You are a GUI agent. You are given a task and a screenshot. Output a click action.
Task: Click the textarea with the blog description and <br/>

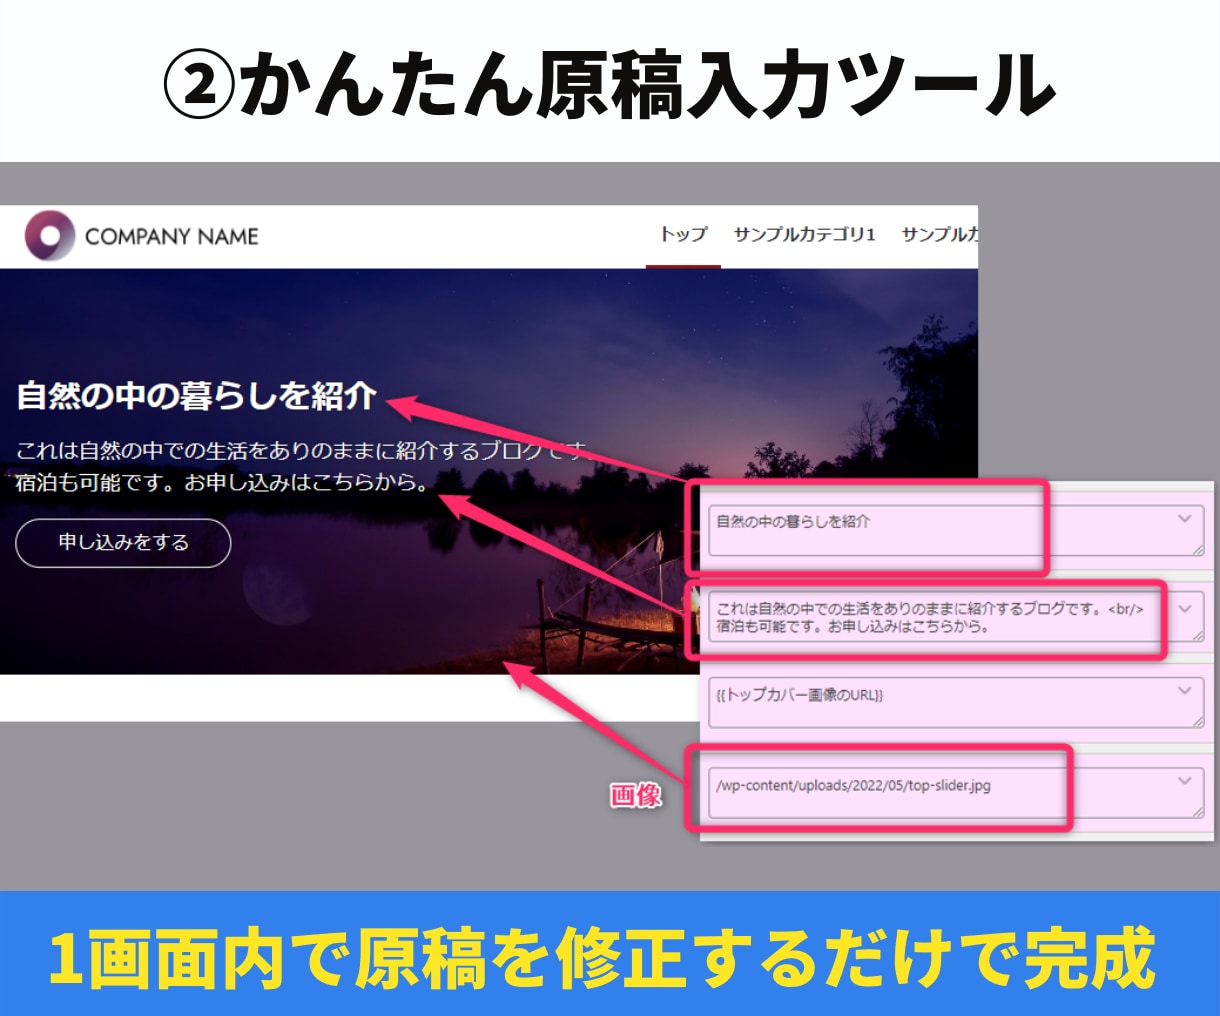coord(956,618)
